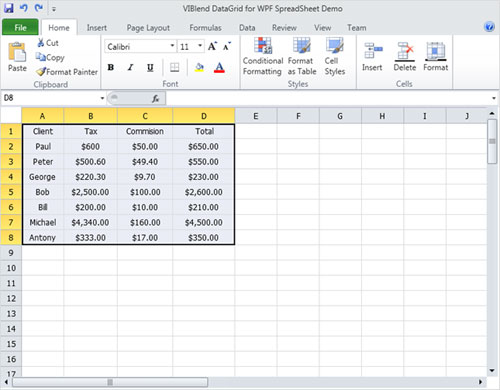This screenshot has height=390, width=500.
Task: Expand the font size dropdown arrow
Action: [200, 46]
